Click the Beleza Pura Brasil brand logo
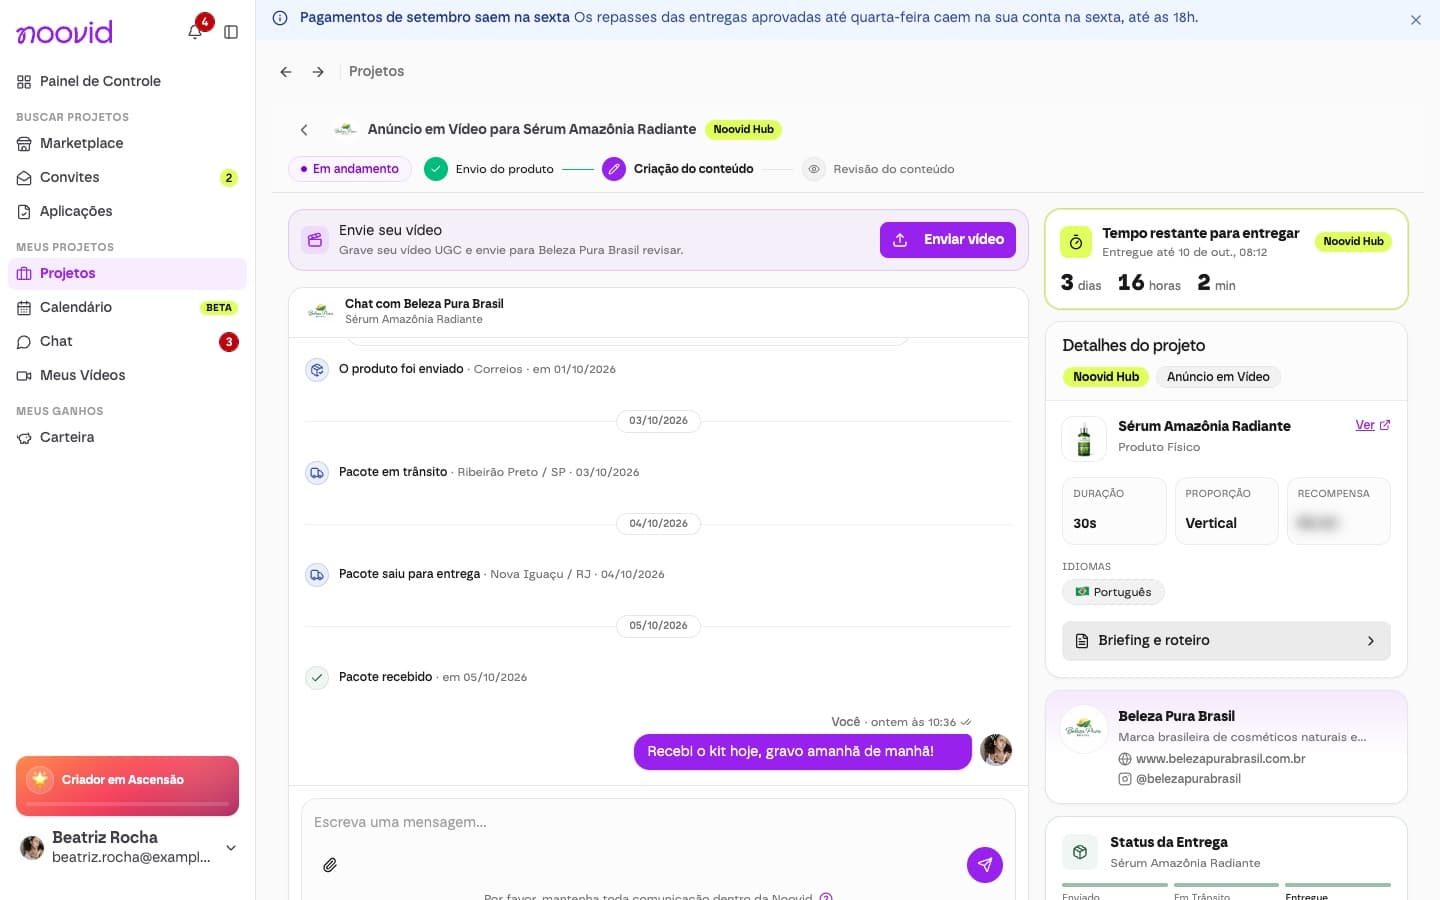The width and height of the screenshot is (1440, 900). [1084, 731]
